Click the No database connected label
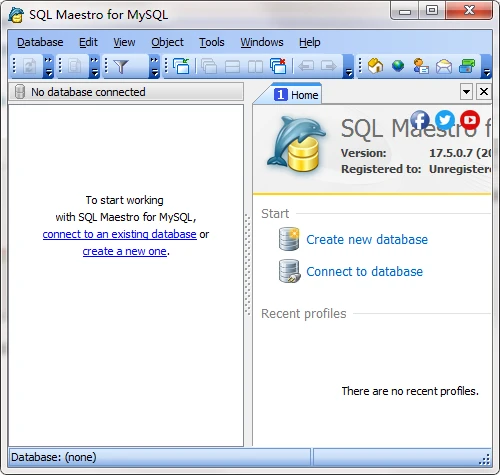This screenshot has width=500, height=475. [x=88, y=92]
